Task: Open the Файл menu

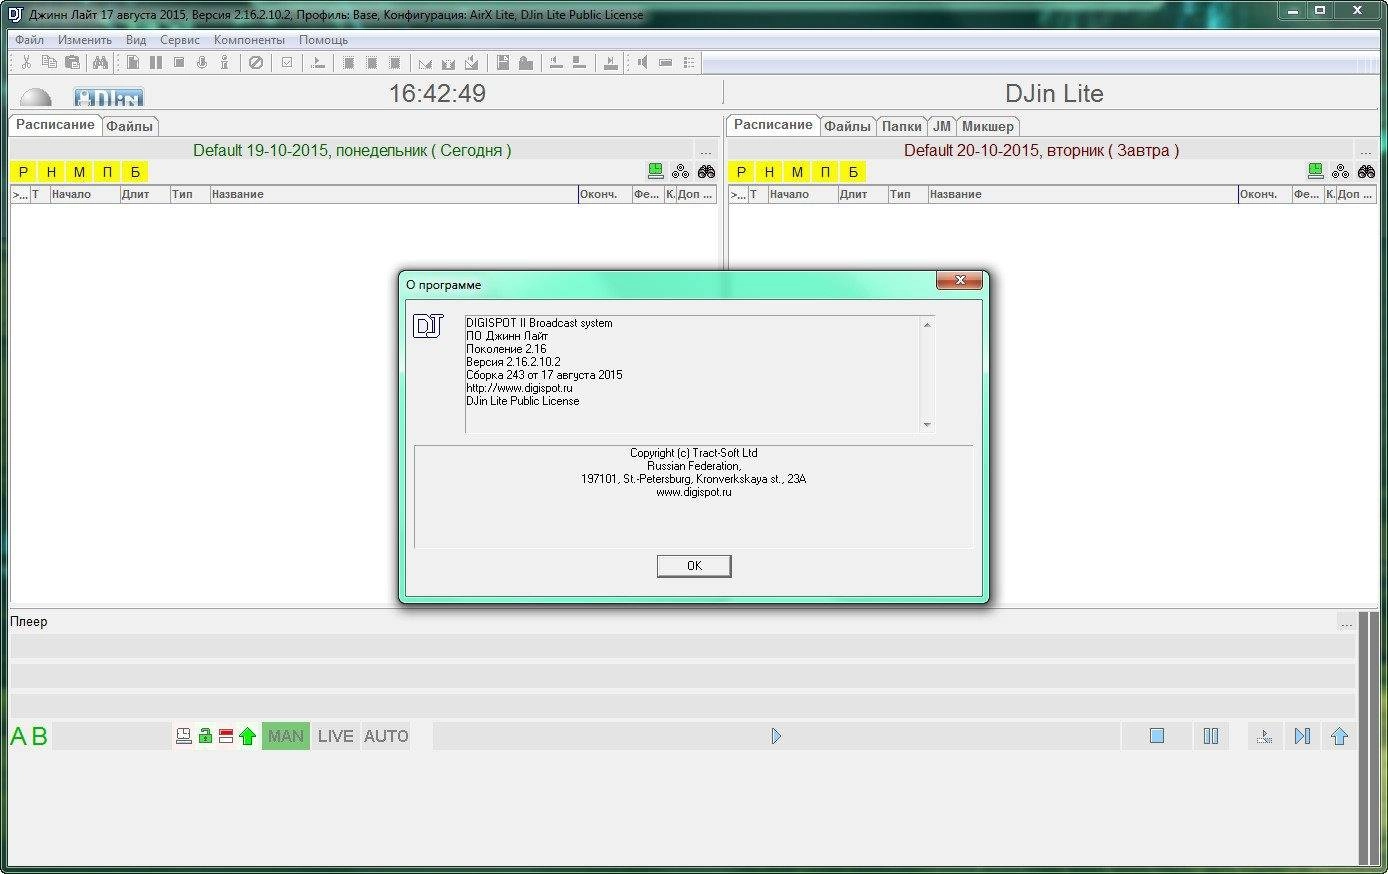Action: click(x=29, y=40)
